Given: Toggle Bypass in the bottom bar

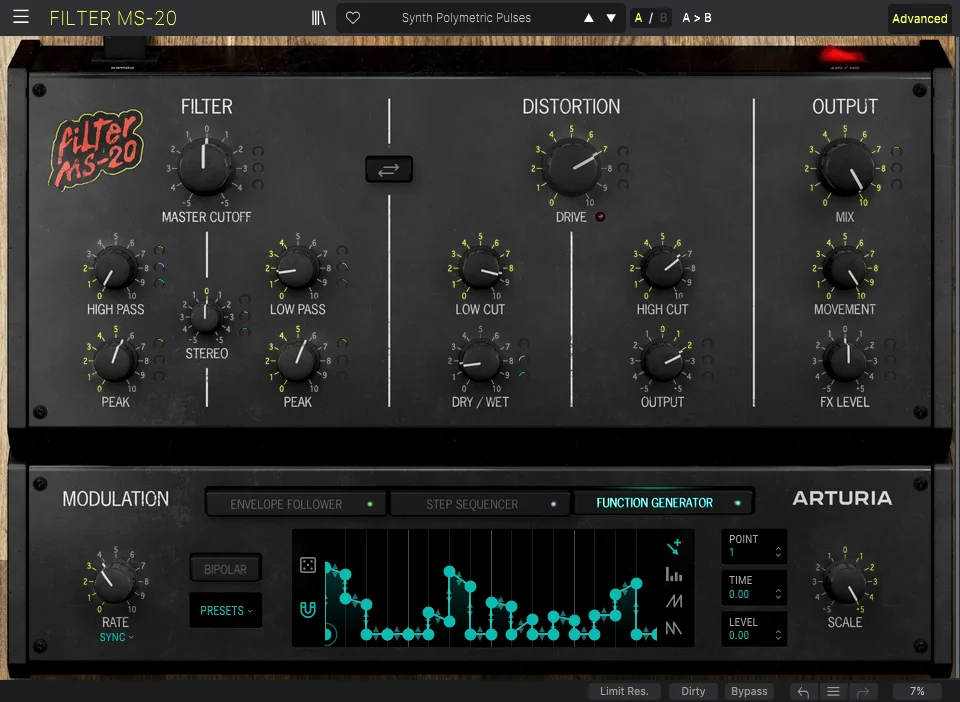Looking at the screenshot, I should click(749, 691).
